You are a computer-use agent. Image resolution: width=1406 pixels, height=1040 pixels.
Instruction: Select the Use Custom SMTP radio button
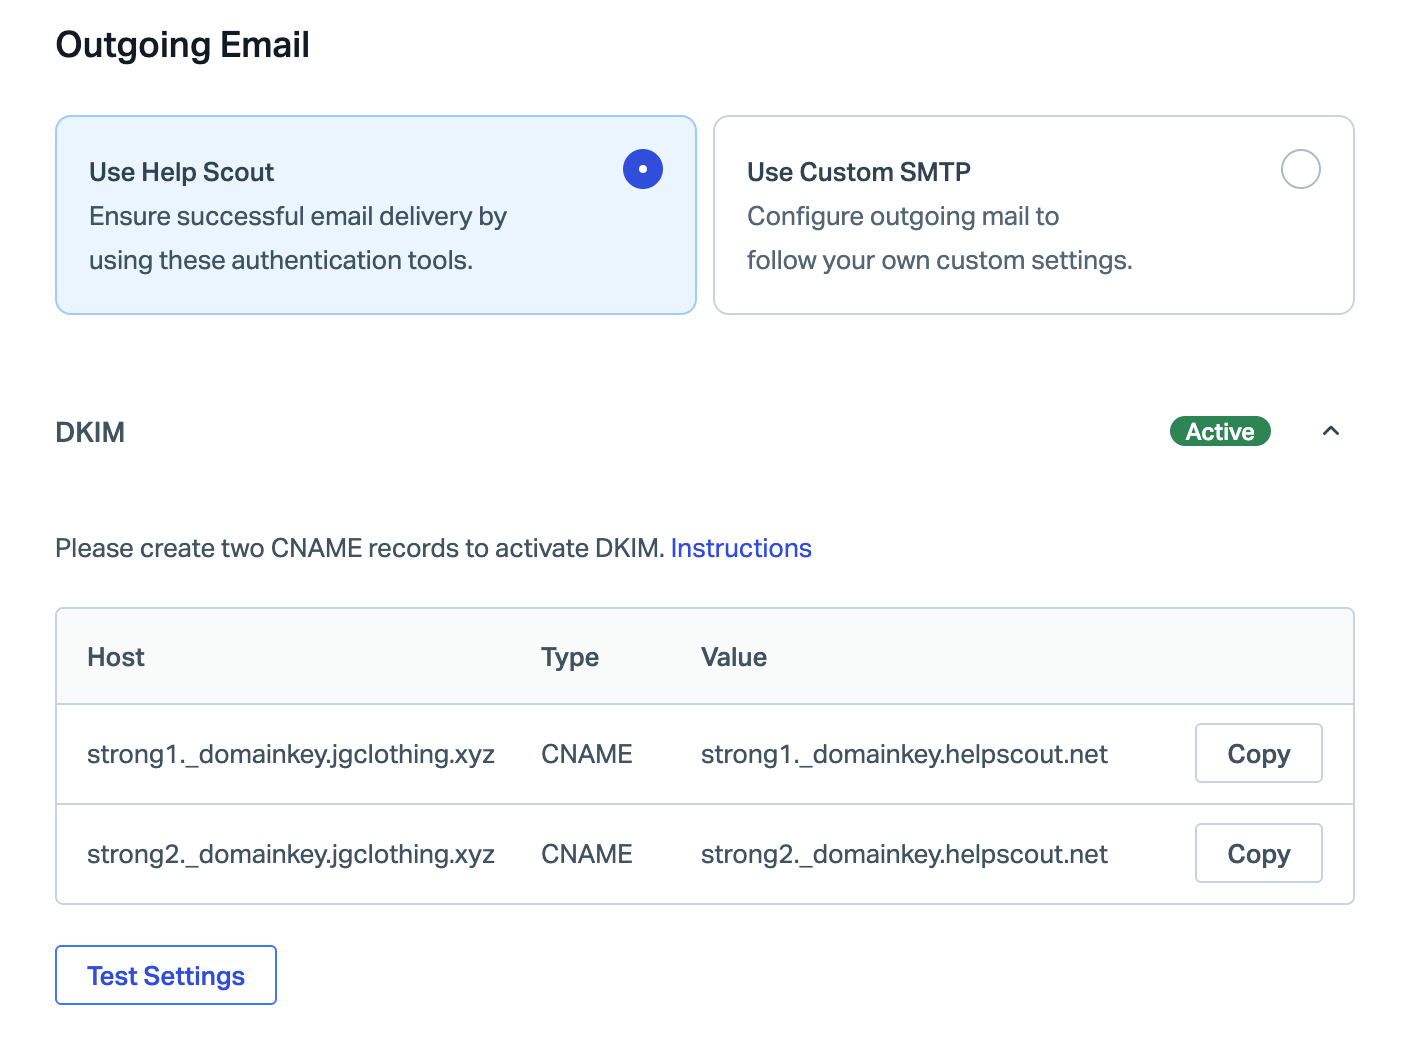pos(1301,169)
